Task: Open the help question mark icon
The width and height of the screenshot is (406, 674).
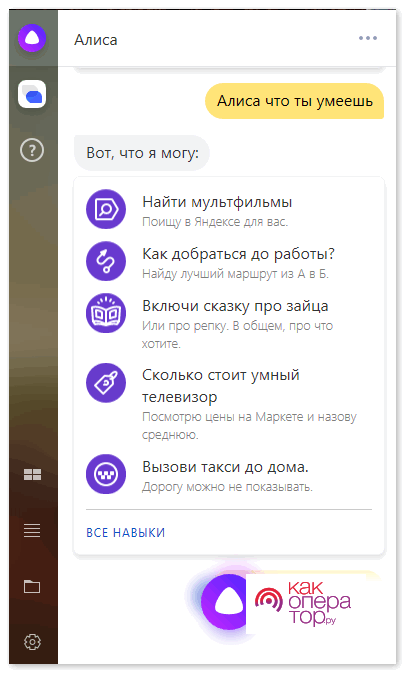Action: point(32,150)
